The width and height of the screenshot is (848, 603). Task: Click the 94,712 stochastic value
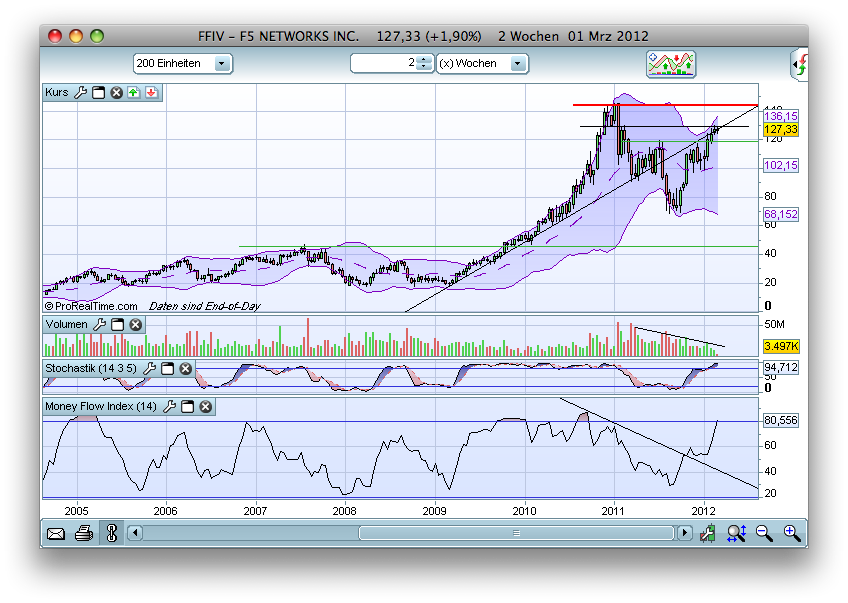780,368
